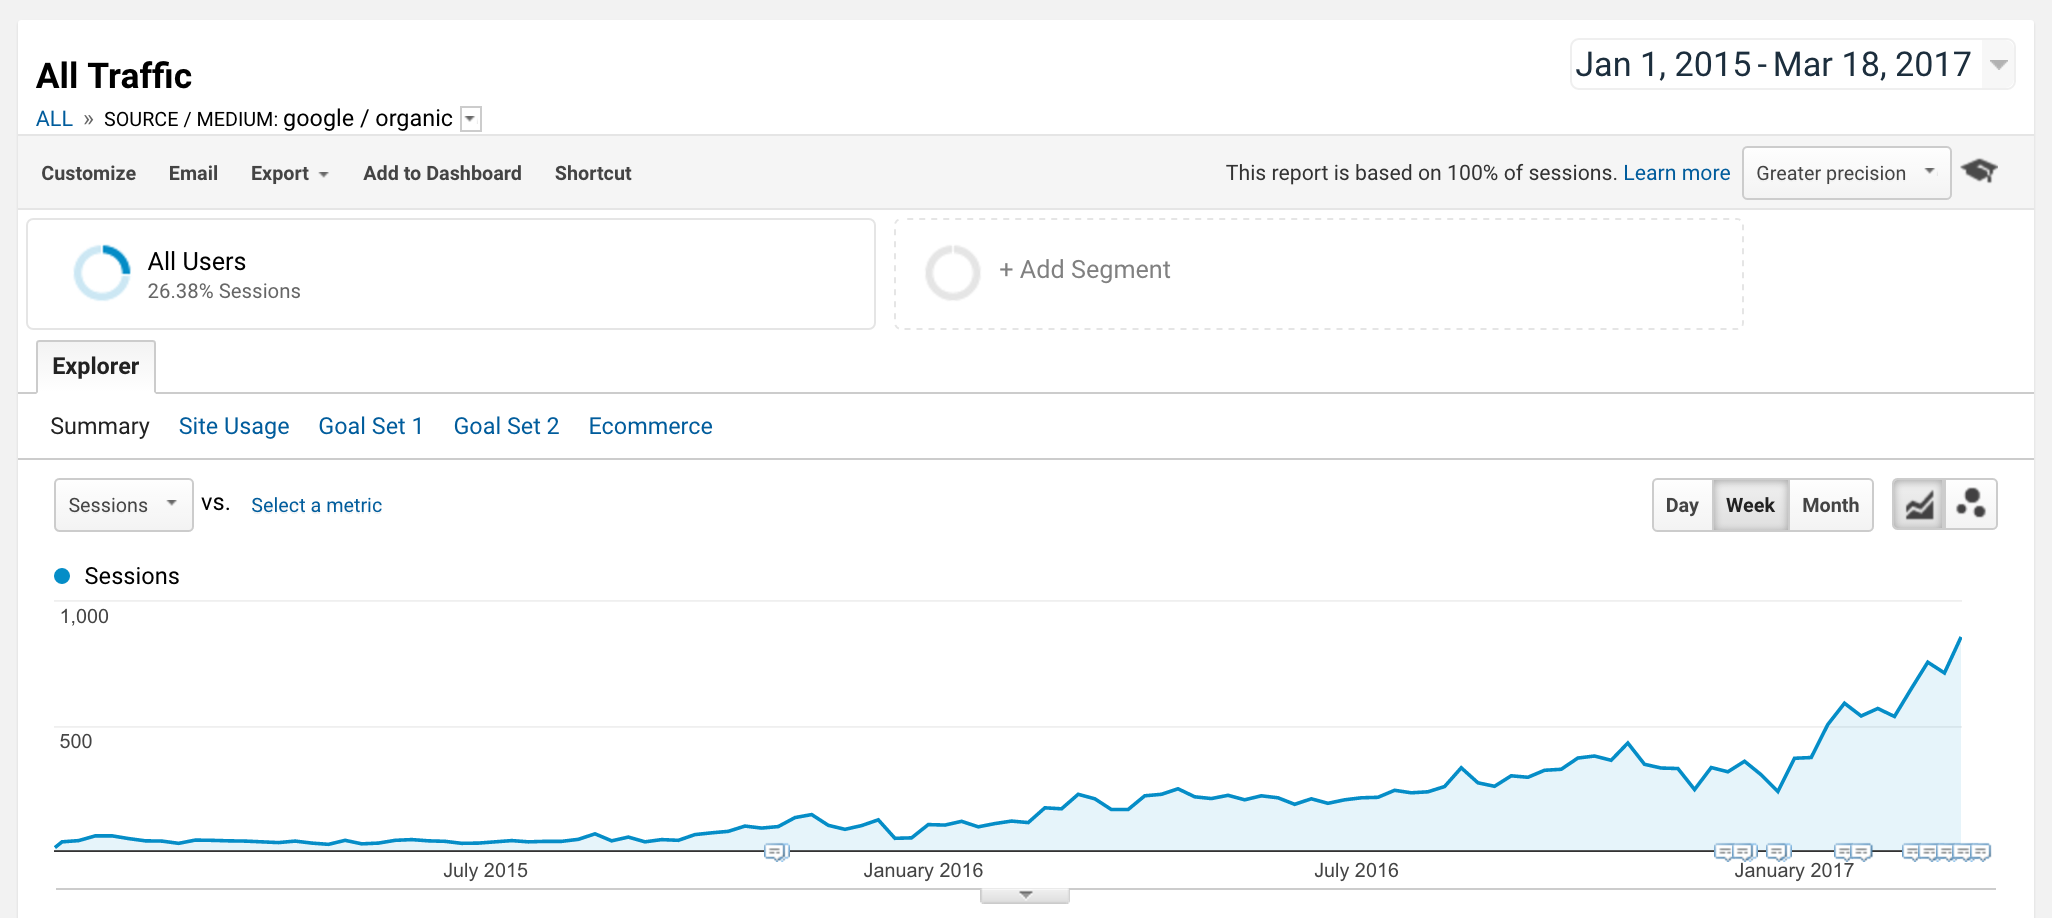2052x918 pixels.
Task: Open the Export menu
Action: pyautogui.click(x=289, y=173)
